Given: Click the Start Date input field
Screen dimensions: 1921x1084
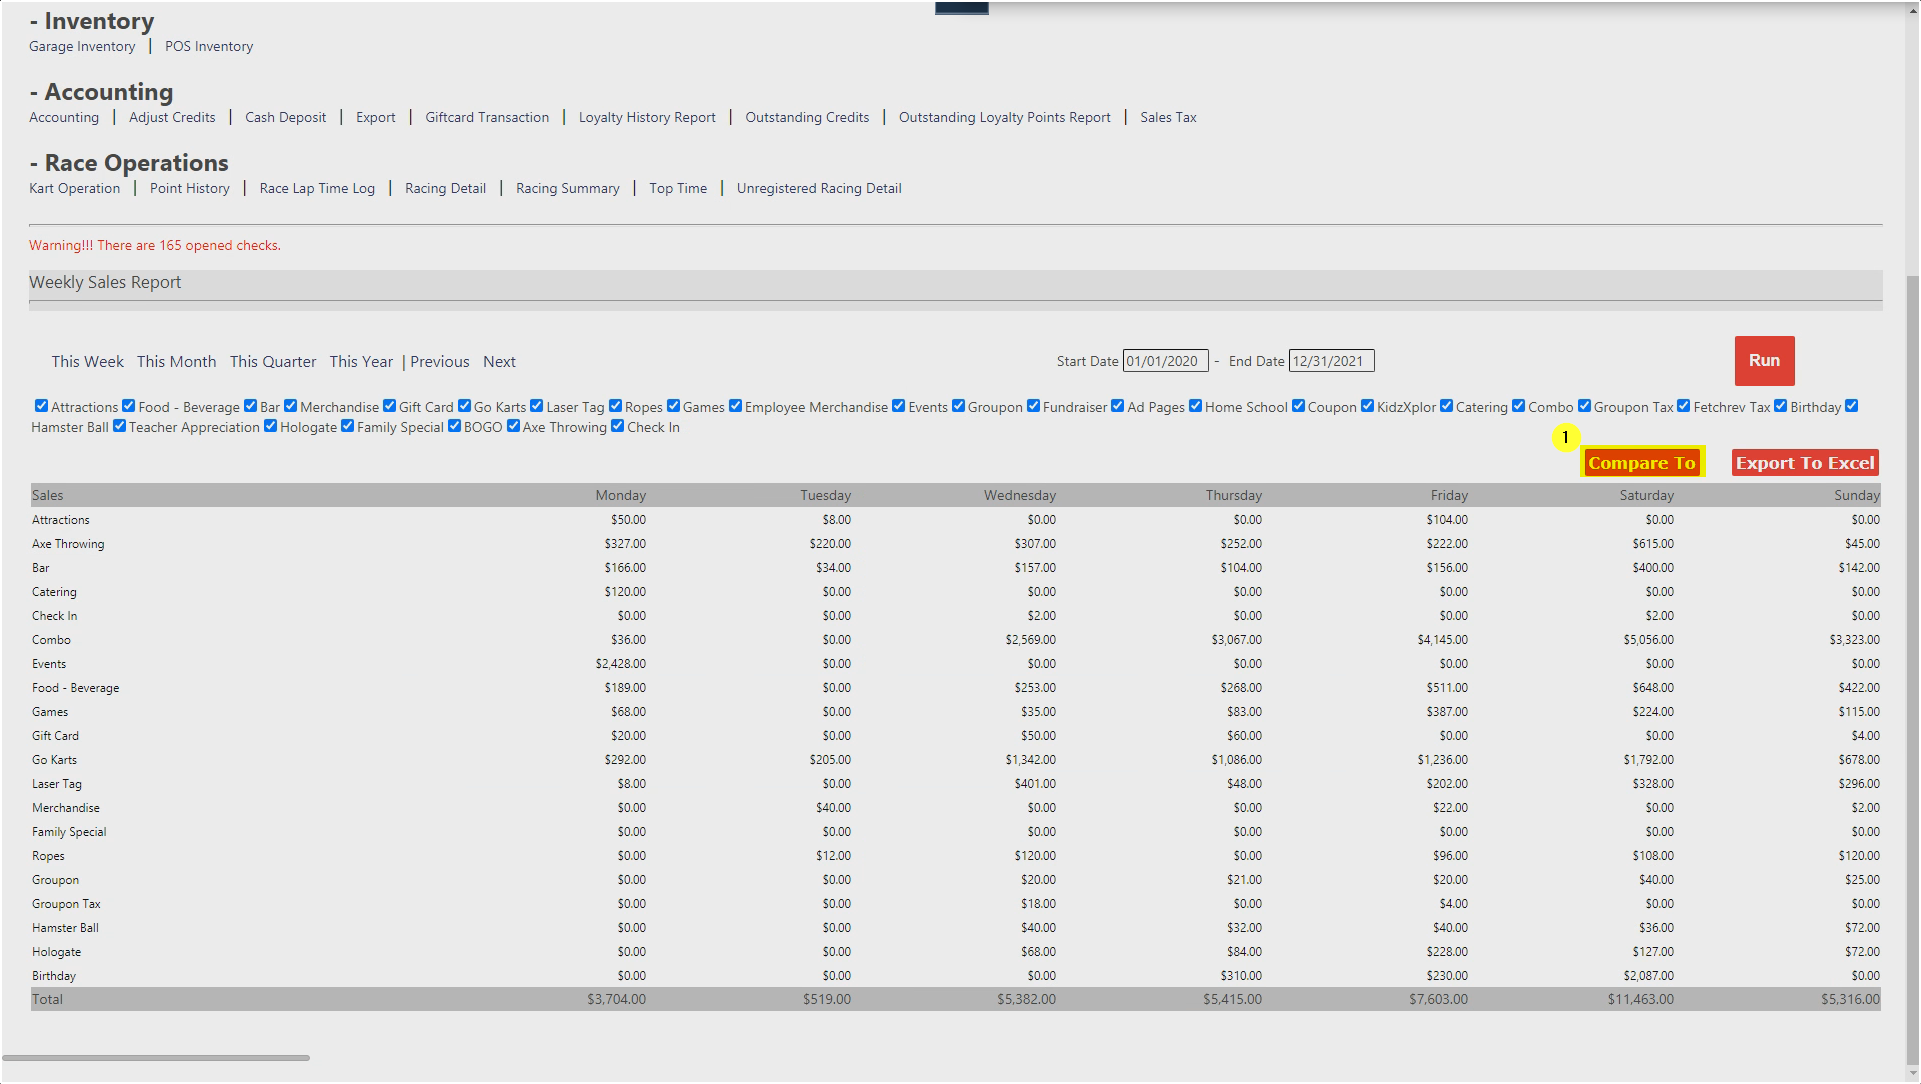Looking at the screenshot, I should (x=1164, y=361).
